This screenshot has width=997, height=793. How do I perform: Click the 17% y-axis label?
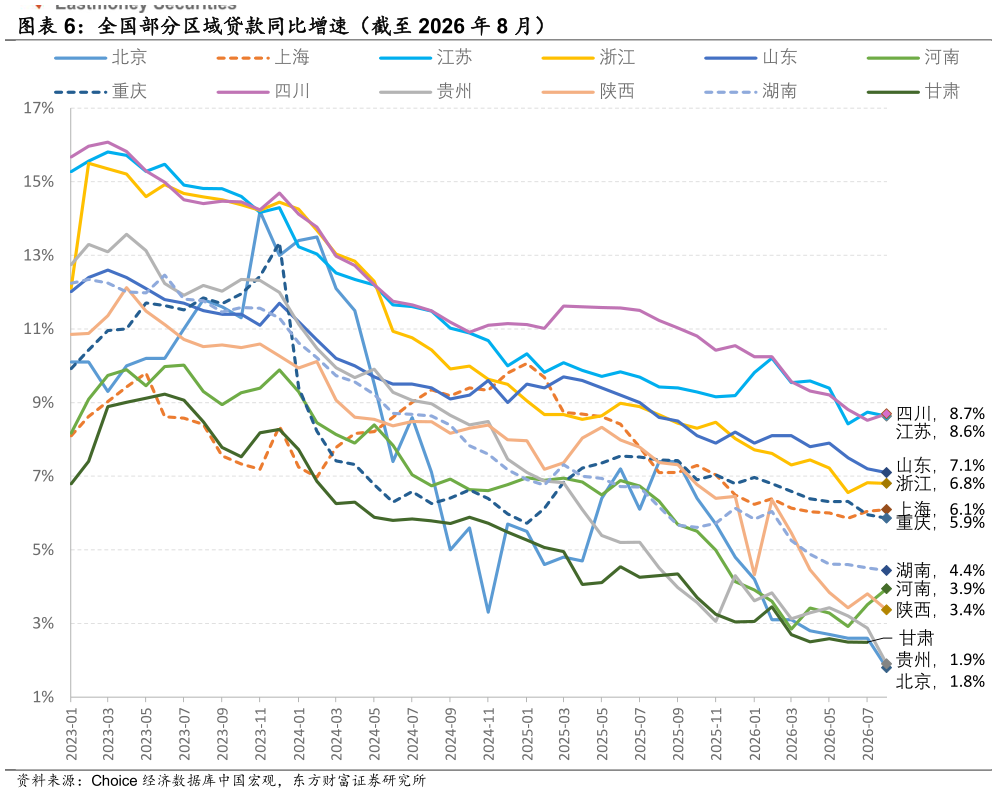pyautogui.click(x=38, y=107)
